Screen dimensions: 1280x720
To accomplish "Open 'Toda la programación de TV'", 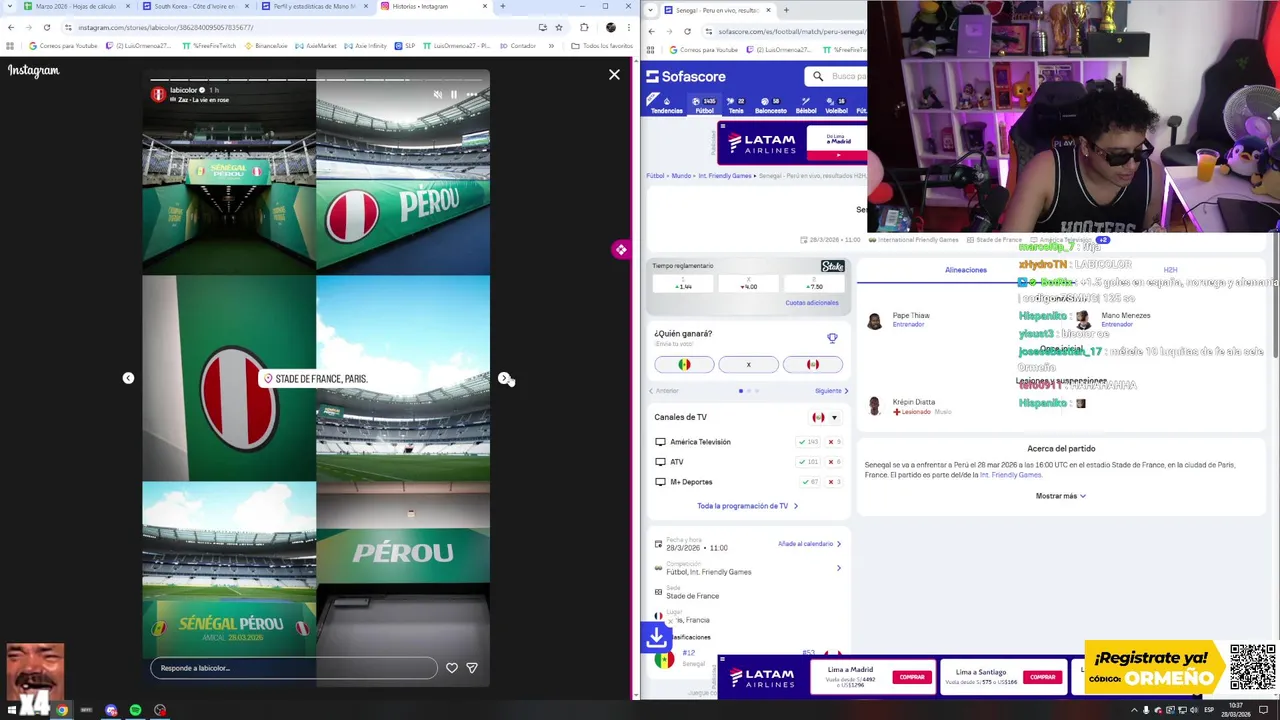I will pos(747,506).
